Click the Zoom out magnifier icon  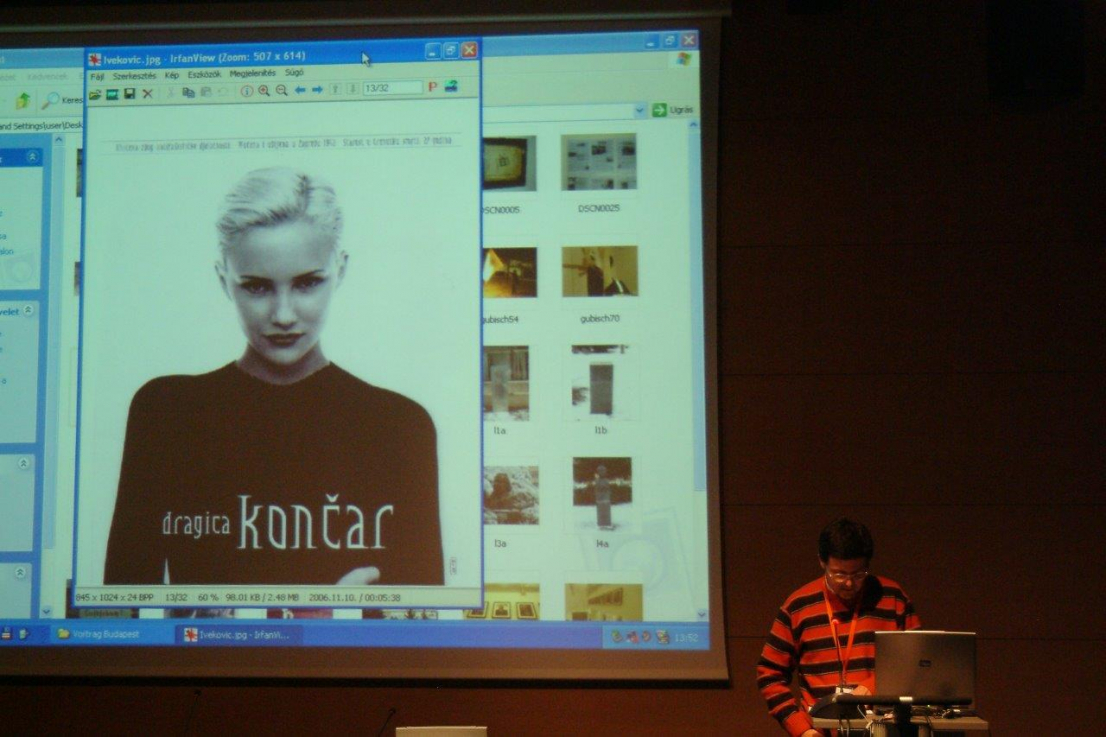pyautogui.click(x=281, y=90)
